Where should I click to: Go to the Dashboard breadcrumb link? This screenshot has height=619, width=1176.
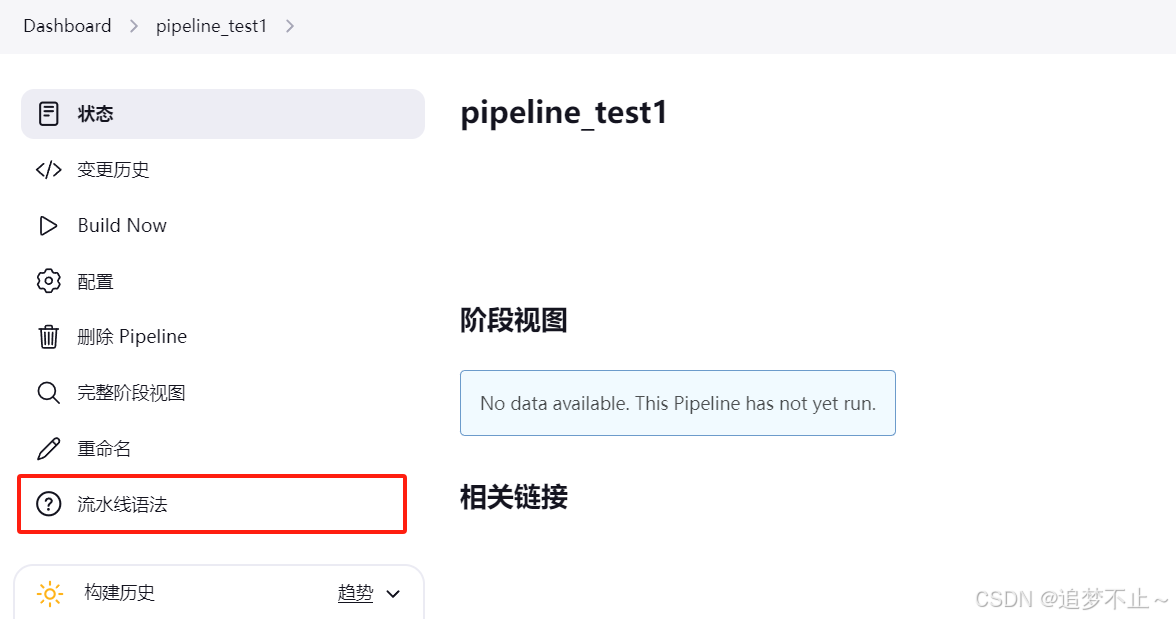tap(68, 26)
